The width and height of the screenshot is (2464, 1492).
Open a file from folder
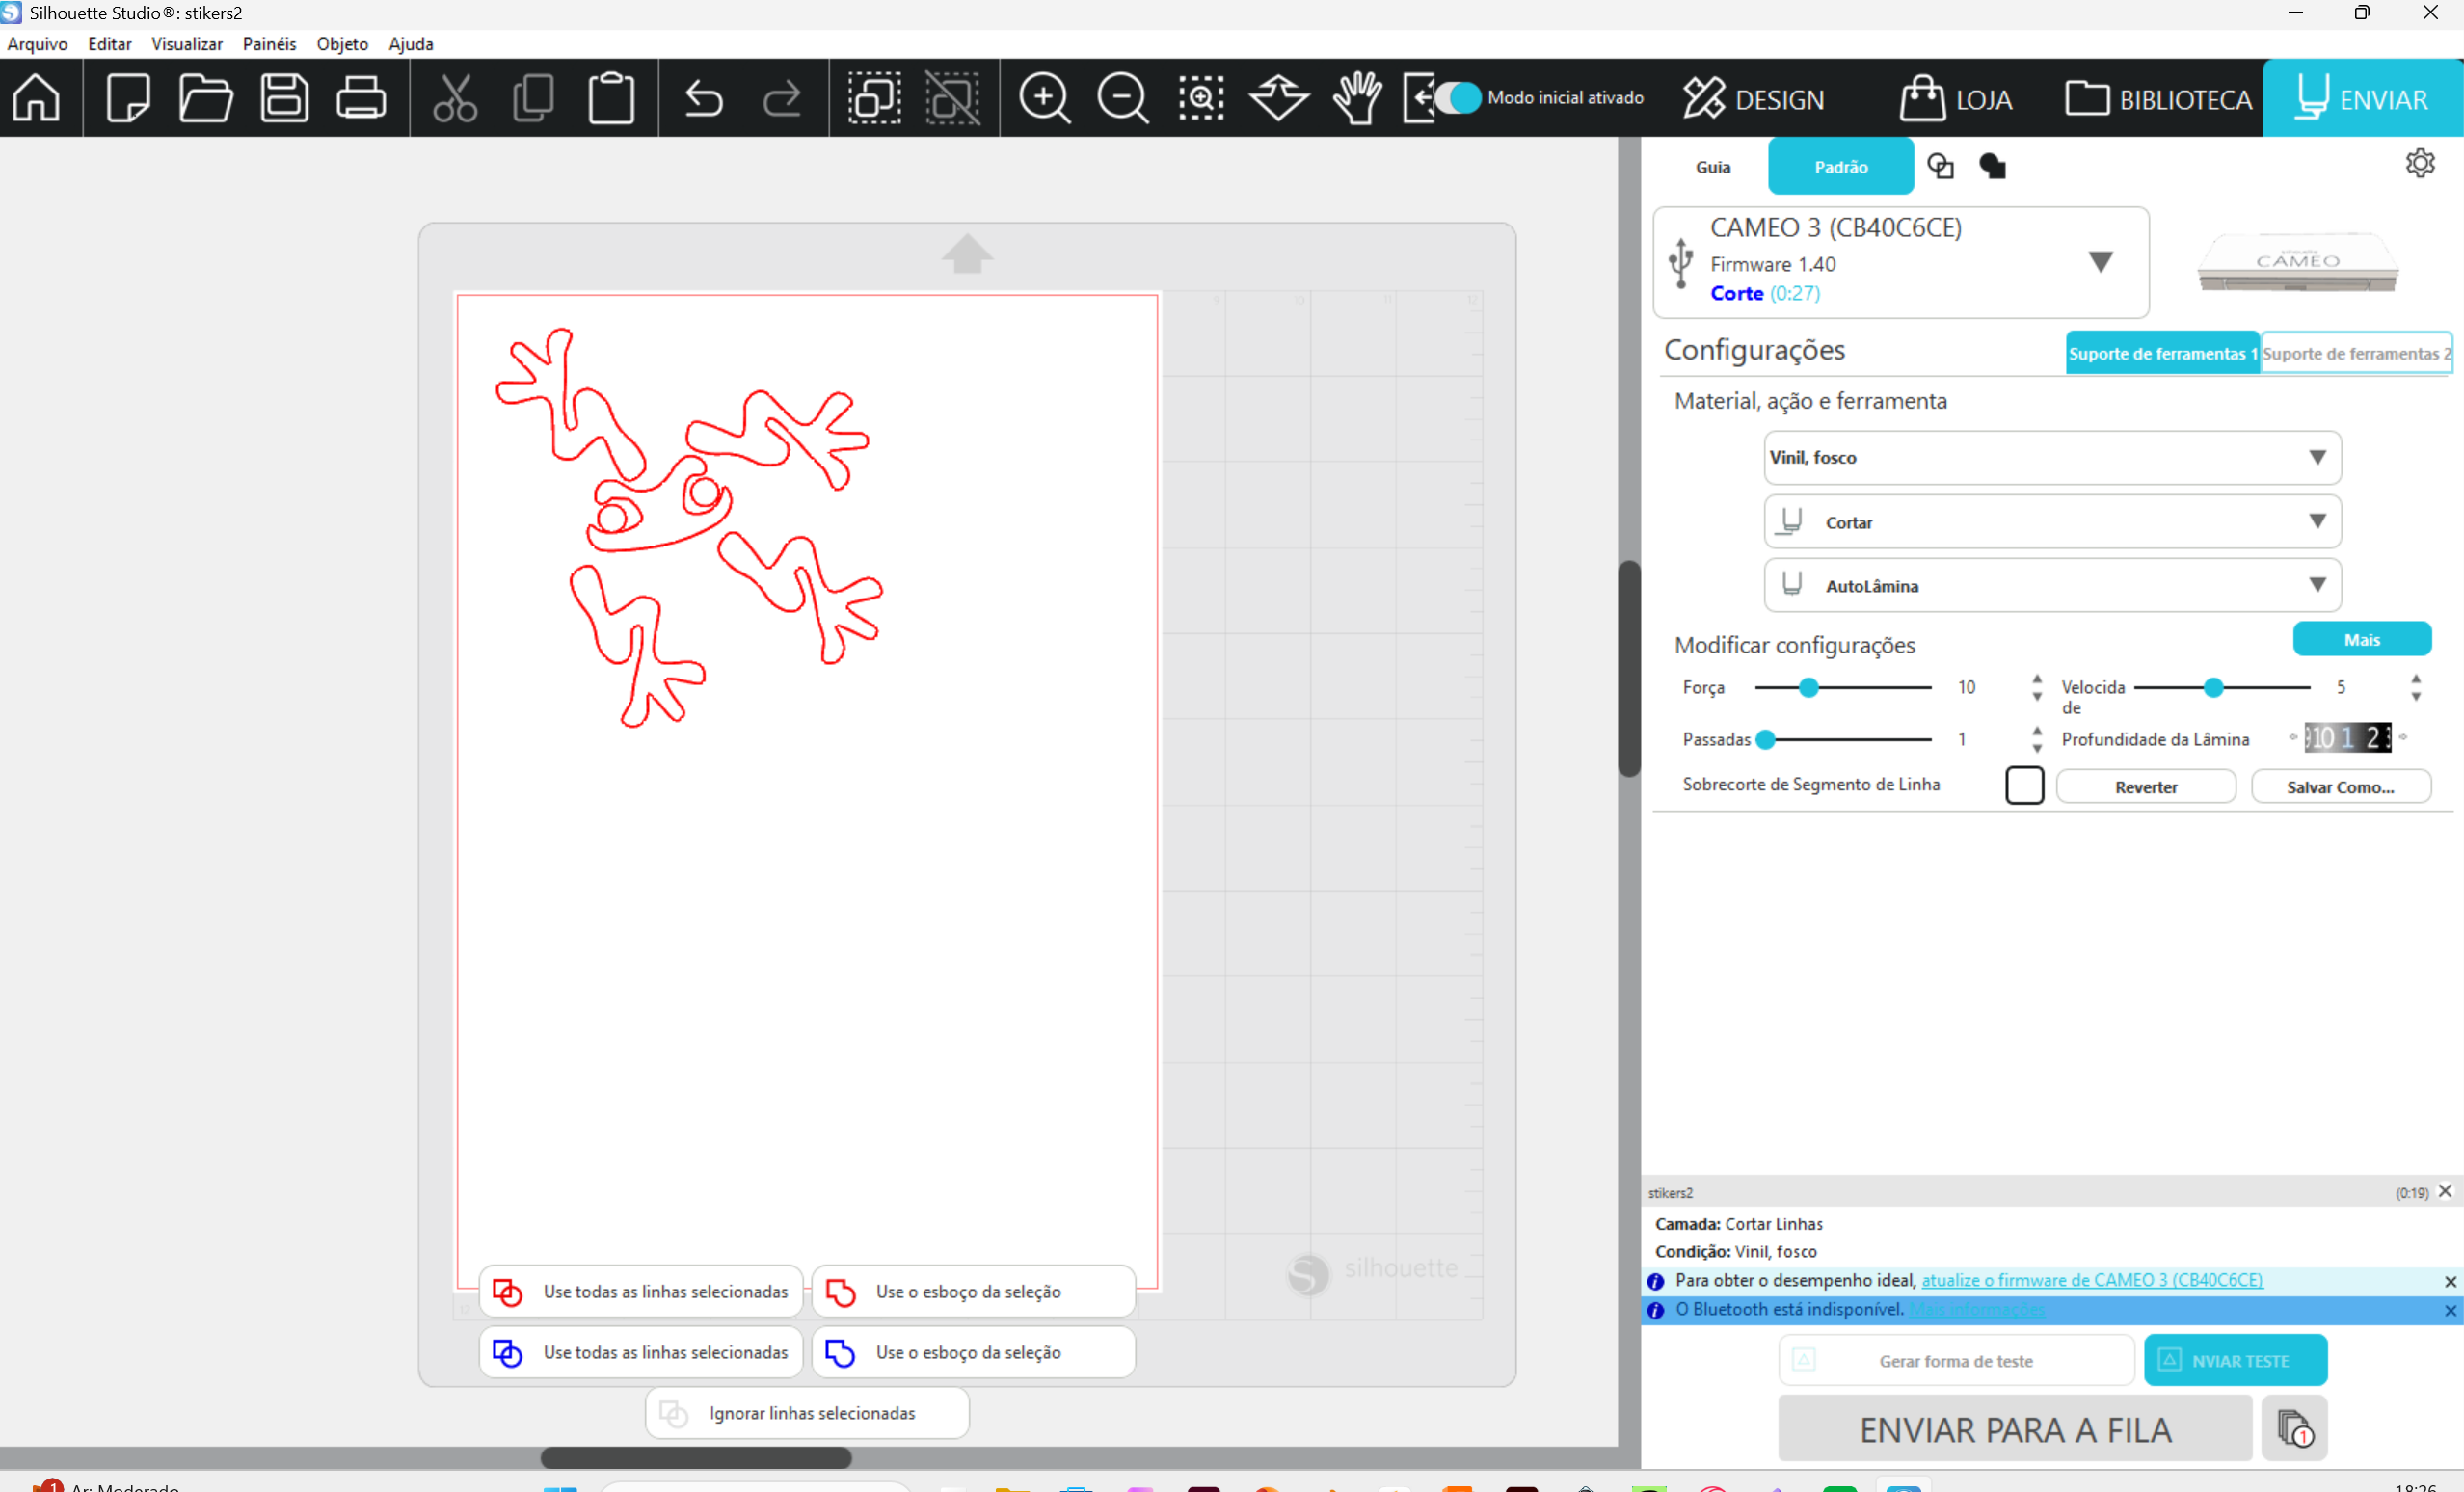pyautogui.click(x=206, y=98)
